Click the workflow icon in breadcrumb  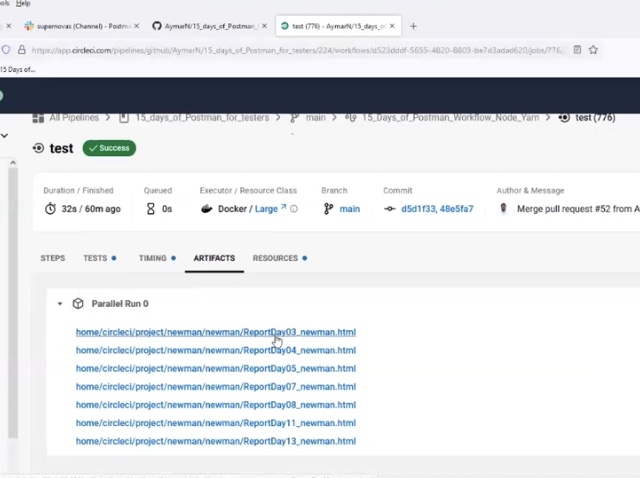(351, 118)
